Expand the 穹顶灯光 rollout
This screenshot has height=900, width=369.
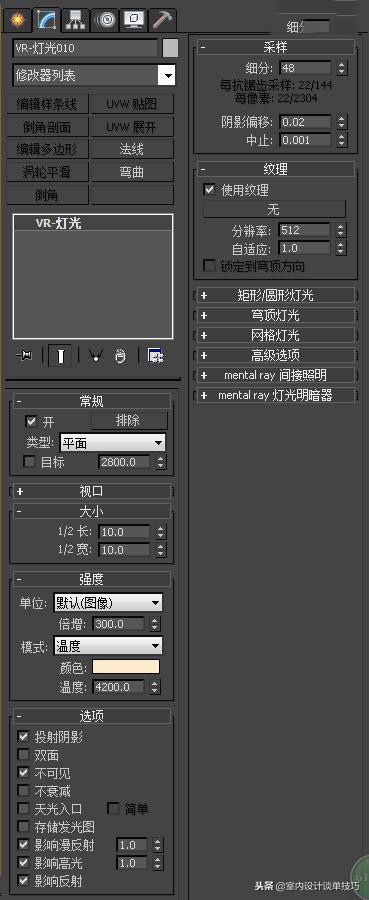tap(275, 315)
